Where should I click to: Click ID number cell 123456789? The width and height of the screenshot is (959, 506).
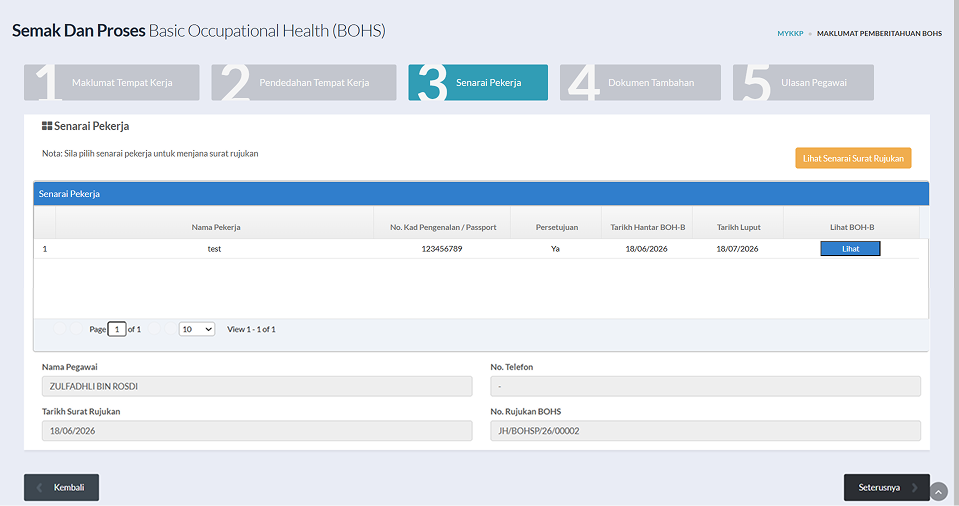[442, 249]
